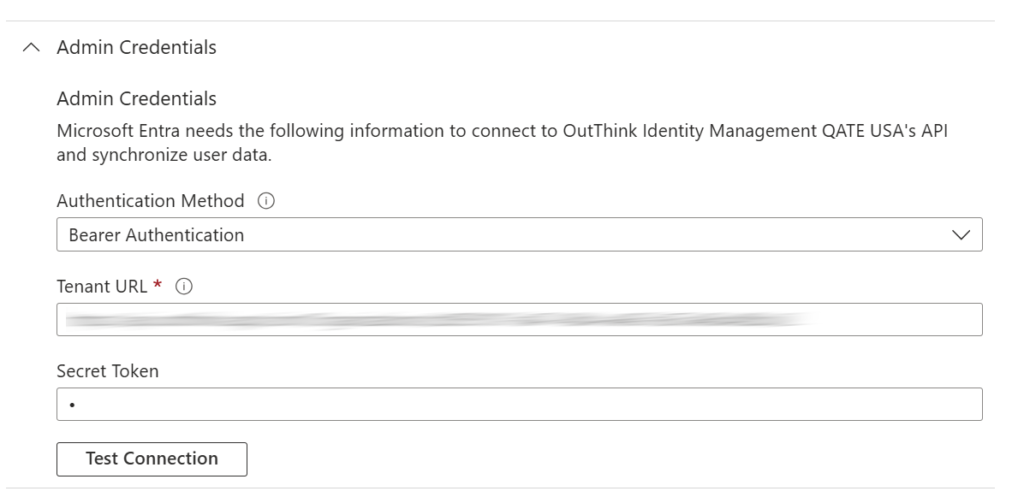Click the Authentication Method label
The image size is (1024, 503).
click(x=150, y=201)
